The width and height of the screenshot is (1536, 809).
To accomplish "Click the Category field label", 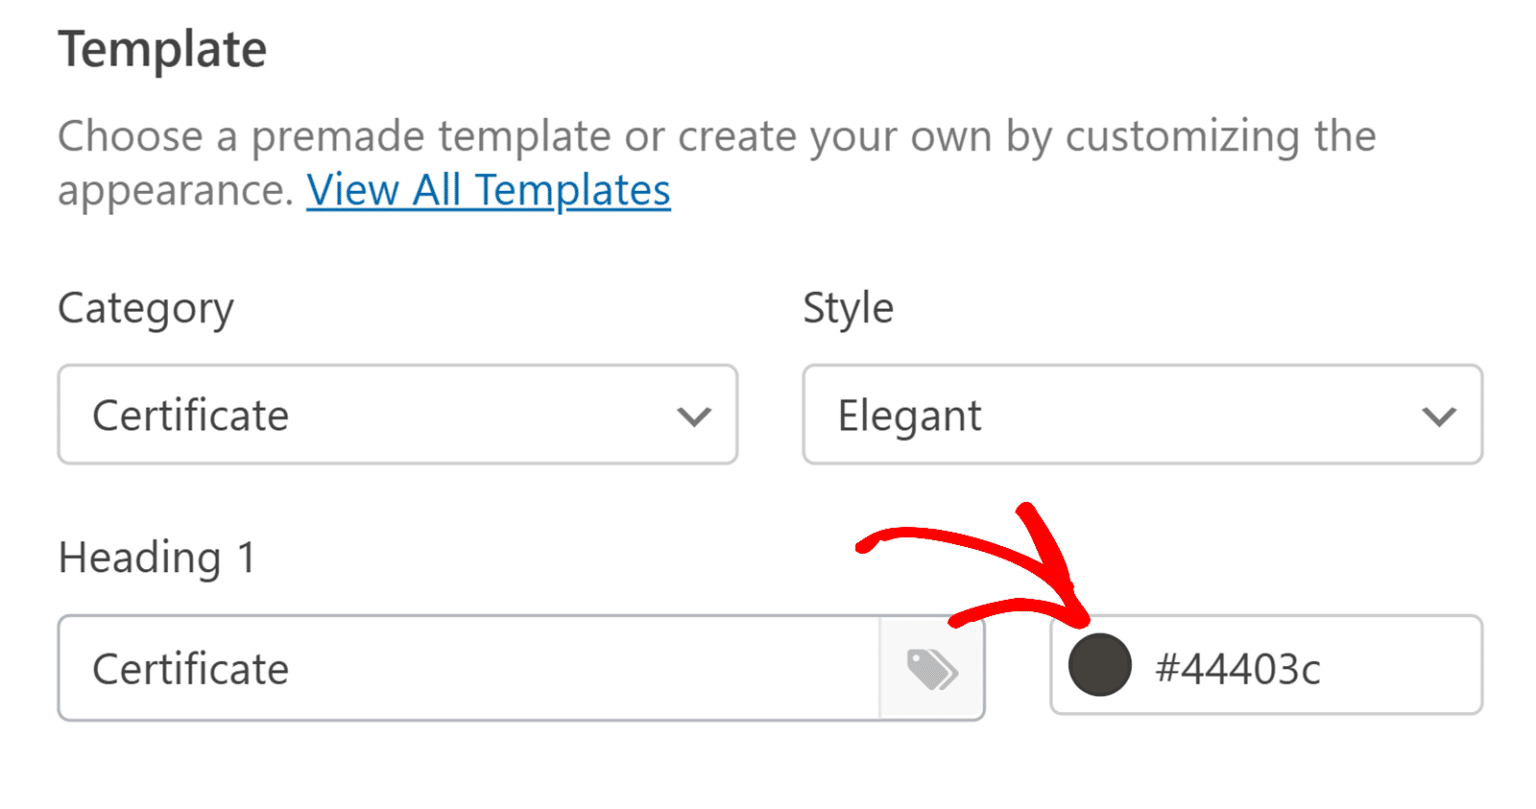I will pyautogui.click(x=145, y=309).
